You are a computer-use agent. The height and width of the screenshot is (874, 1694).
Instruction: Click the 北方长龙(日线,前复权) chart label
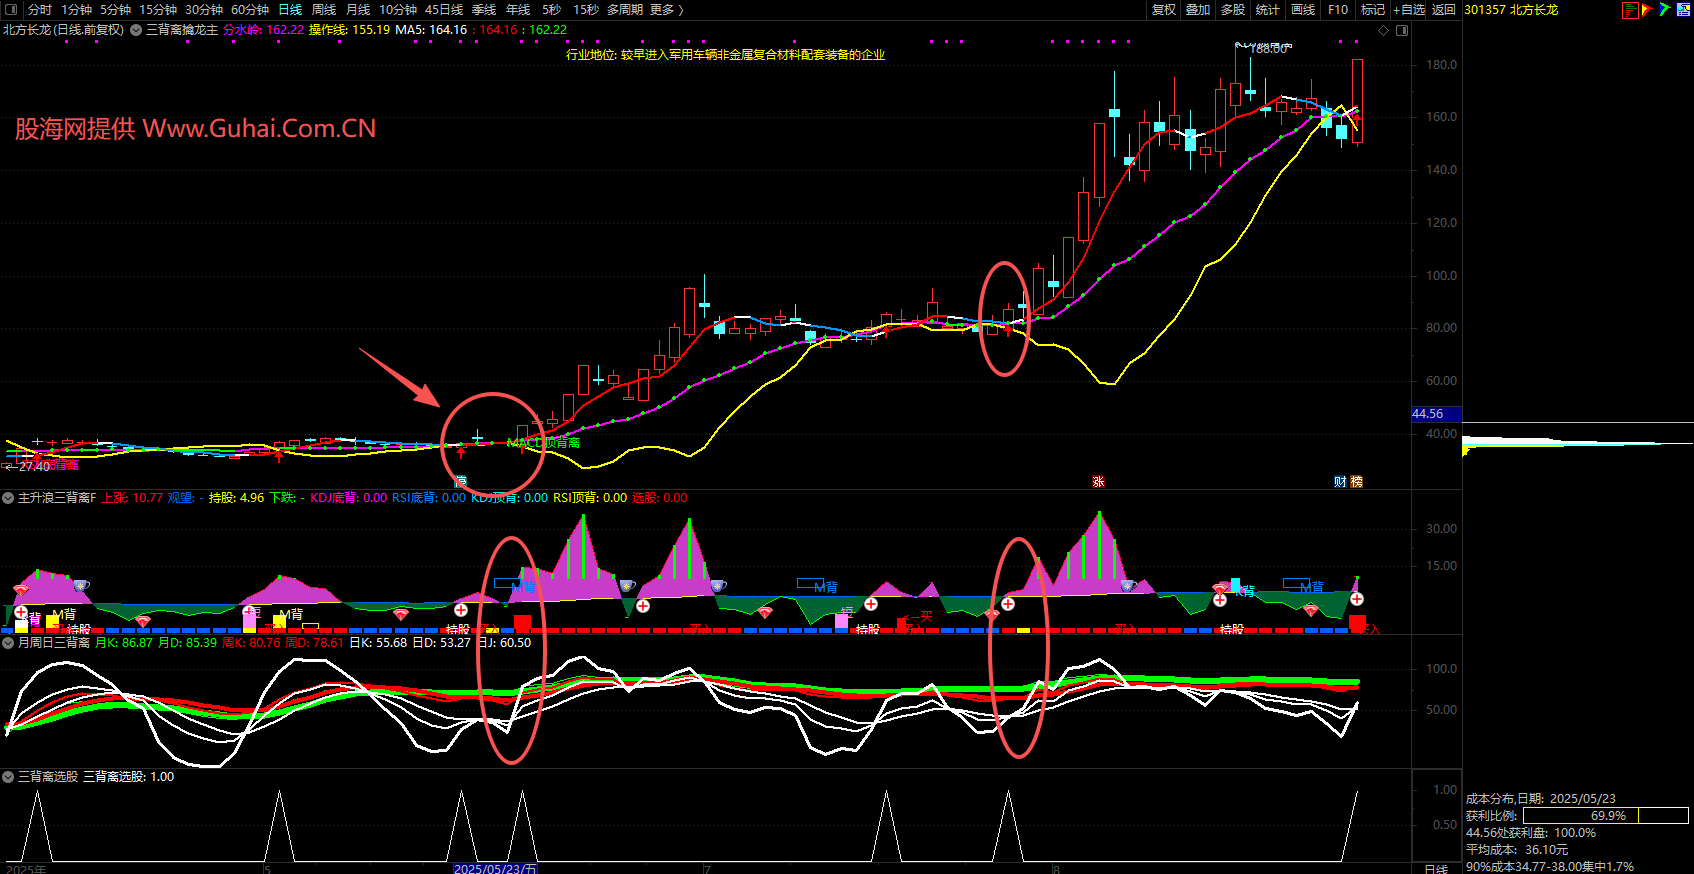63,30
